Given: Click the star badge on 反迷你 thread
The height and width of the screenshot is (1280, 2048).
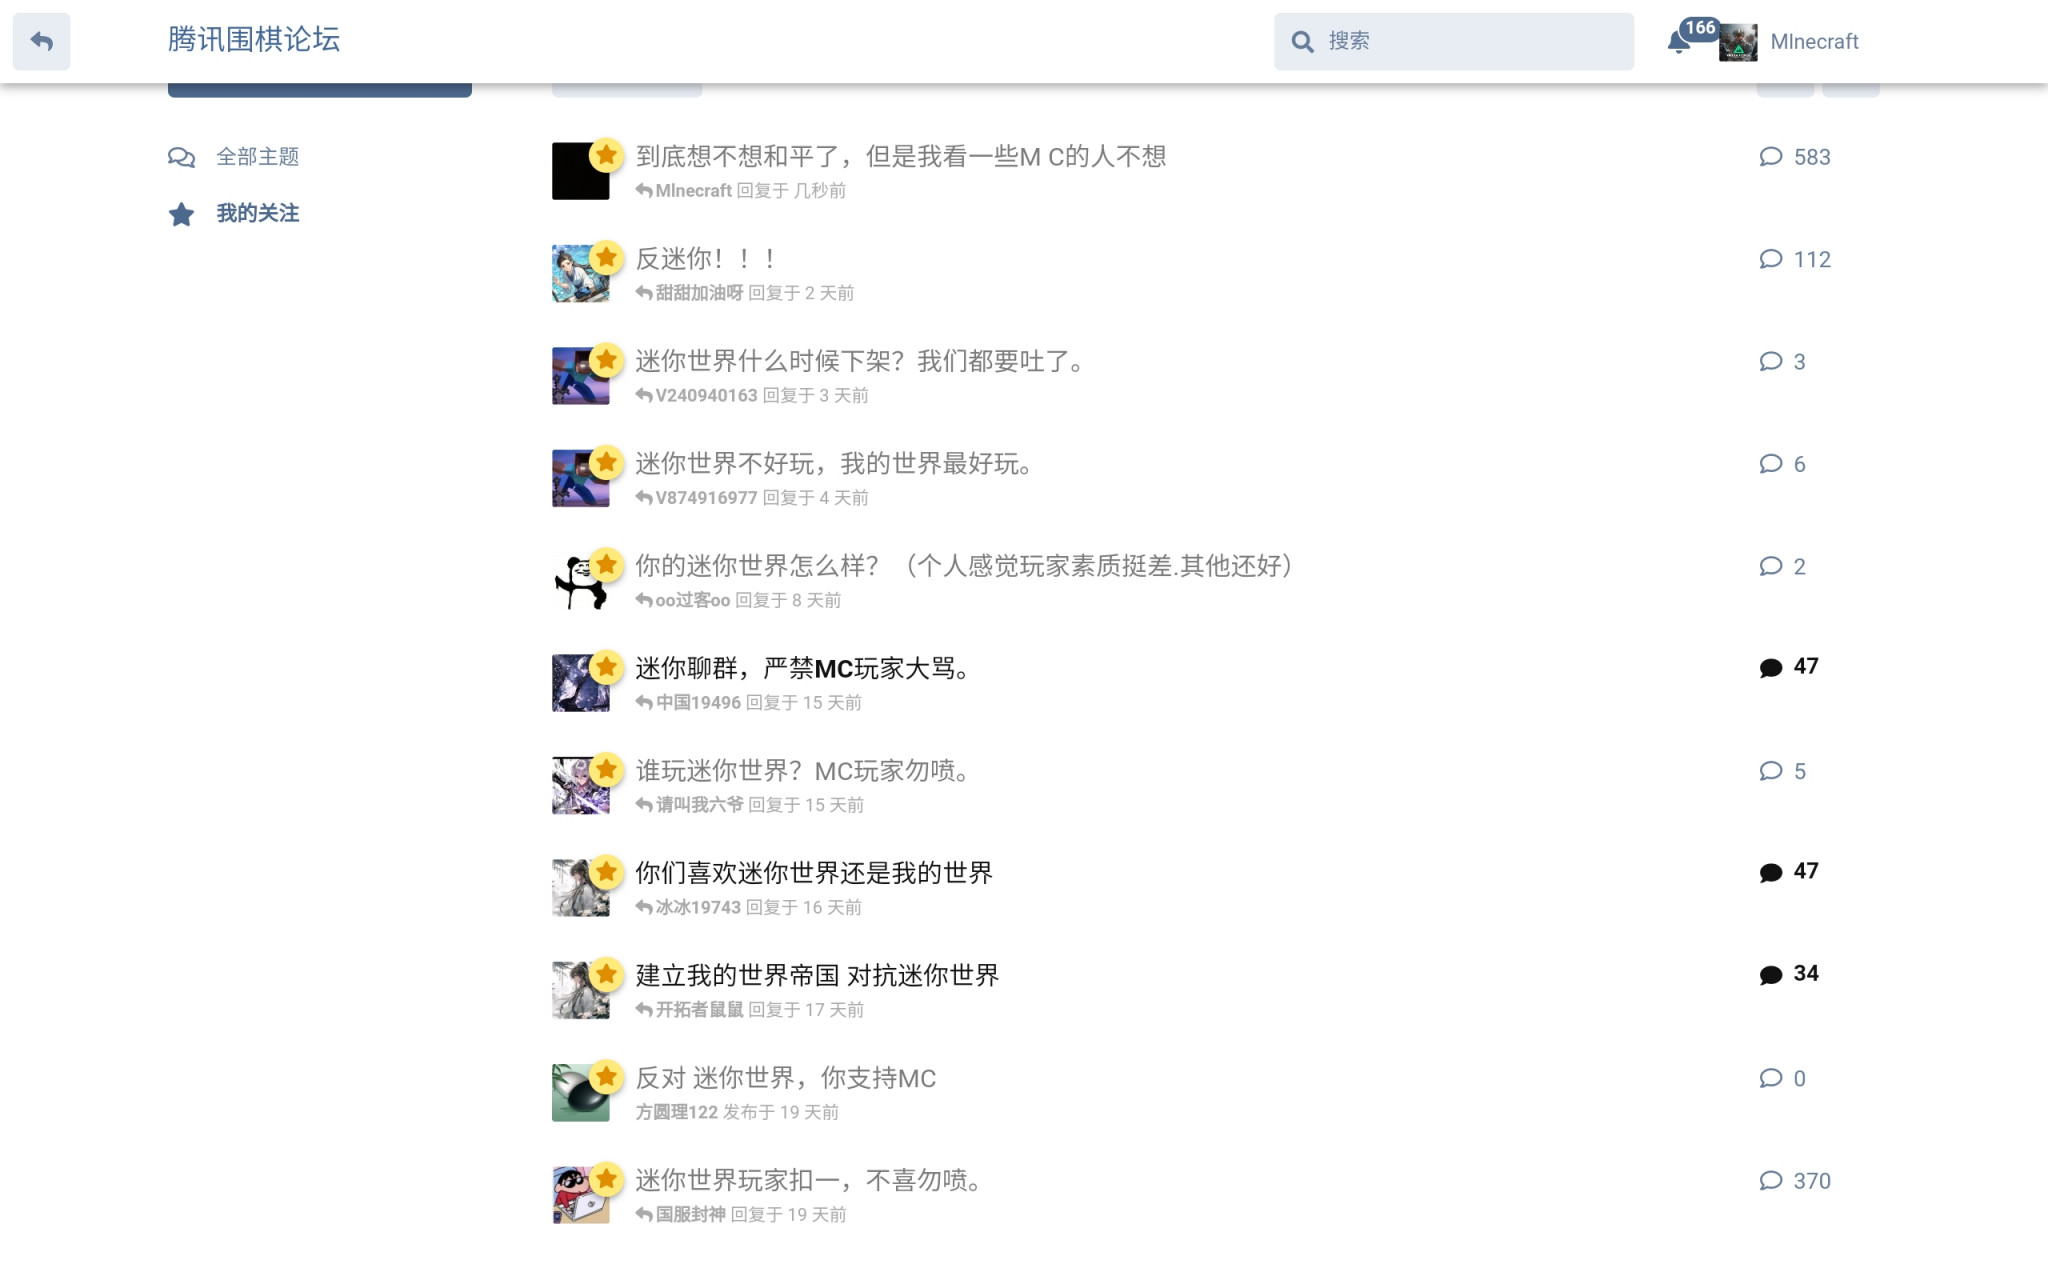Looking at the screenshot, I should (x=606, y=257).
